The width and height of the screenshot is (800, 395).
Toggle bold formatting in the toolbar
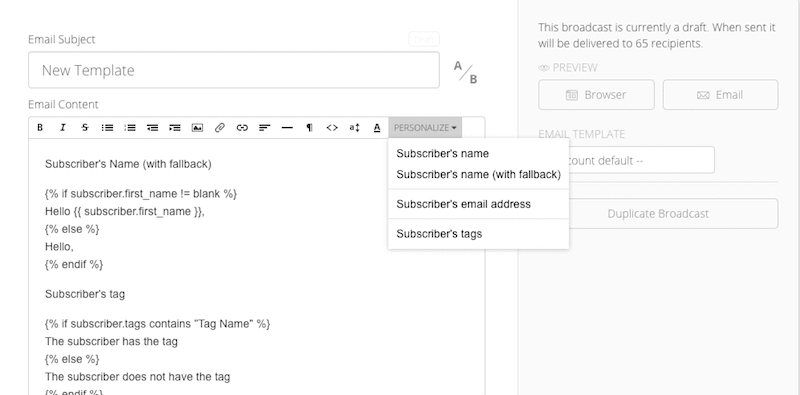tap(40, 128)
